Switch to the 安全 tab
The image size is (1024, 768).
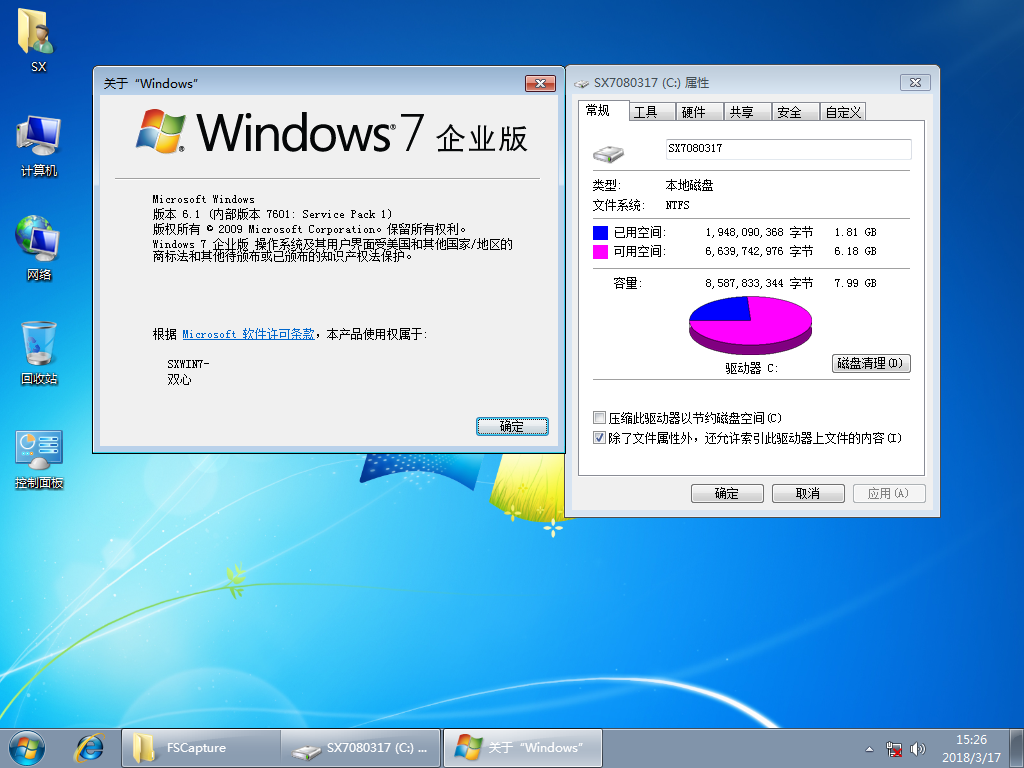click(x=795, y=112)
